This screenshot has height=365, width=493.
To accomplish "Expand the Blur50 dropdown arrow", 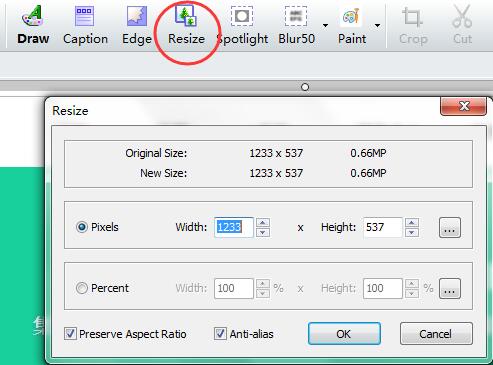I will 325,25.
